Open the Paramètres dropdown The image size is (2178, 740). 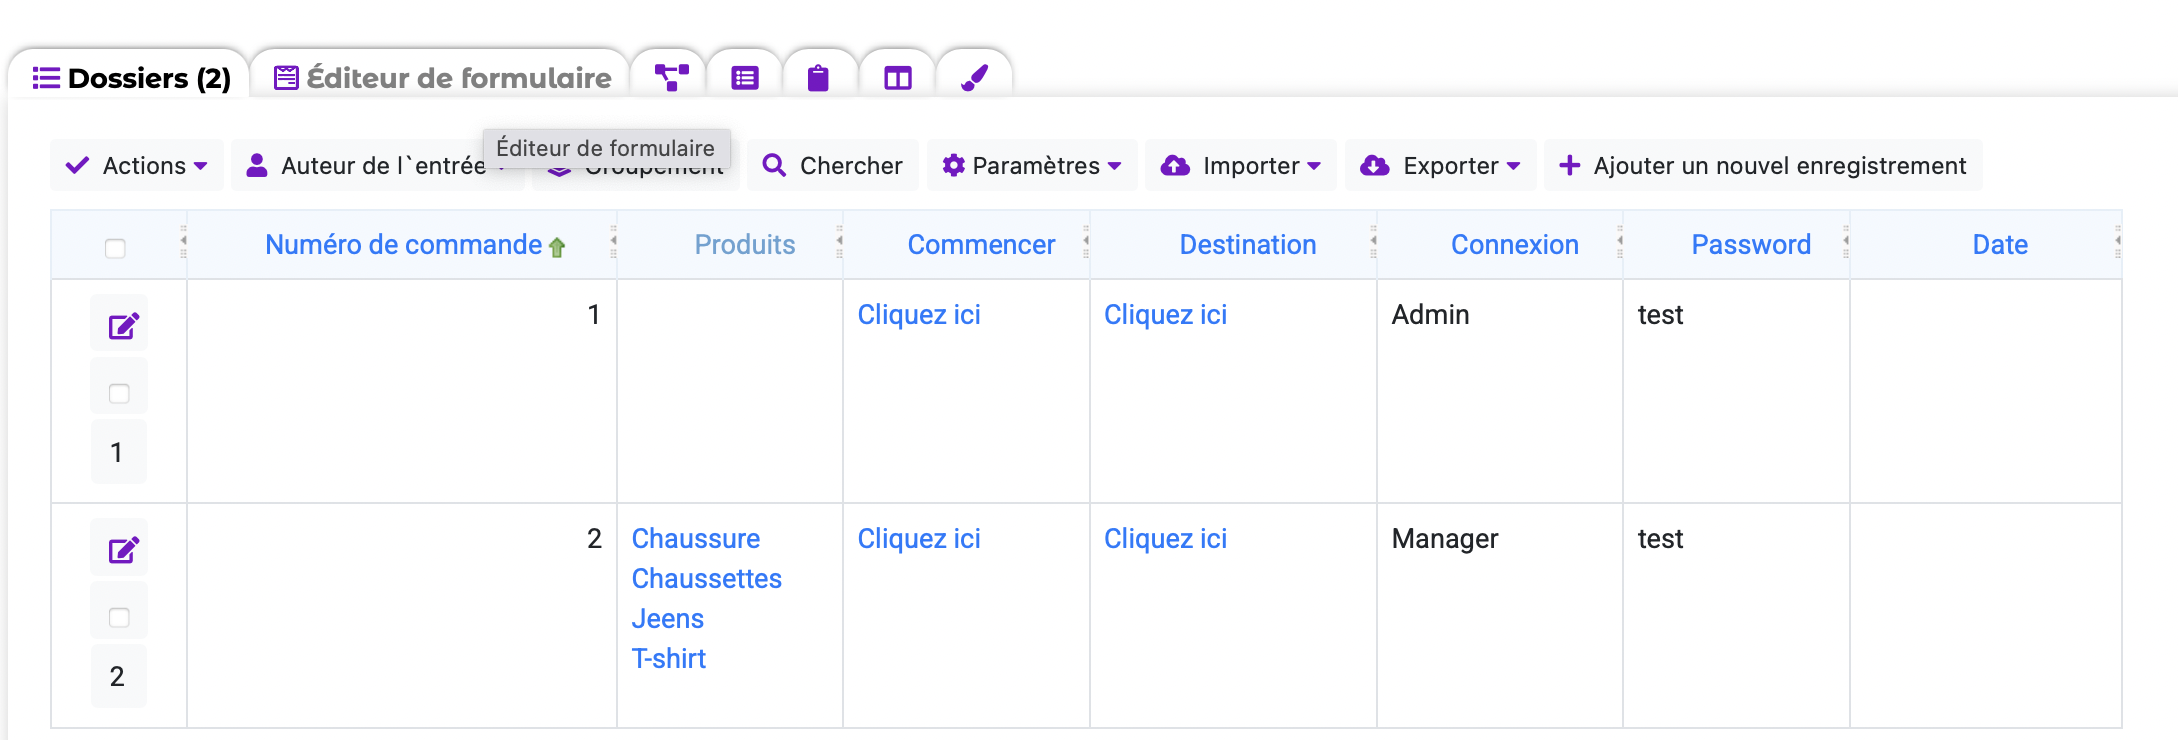click(x=1032, y=165)
